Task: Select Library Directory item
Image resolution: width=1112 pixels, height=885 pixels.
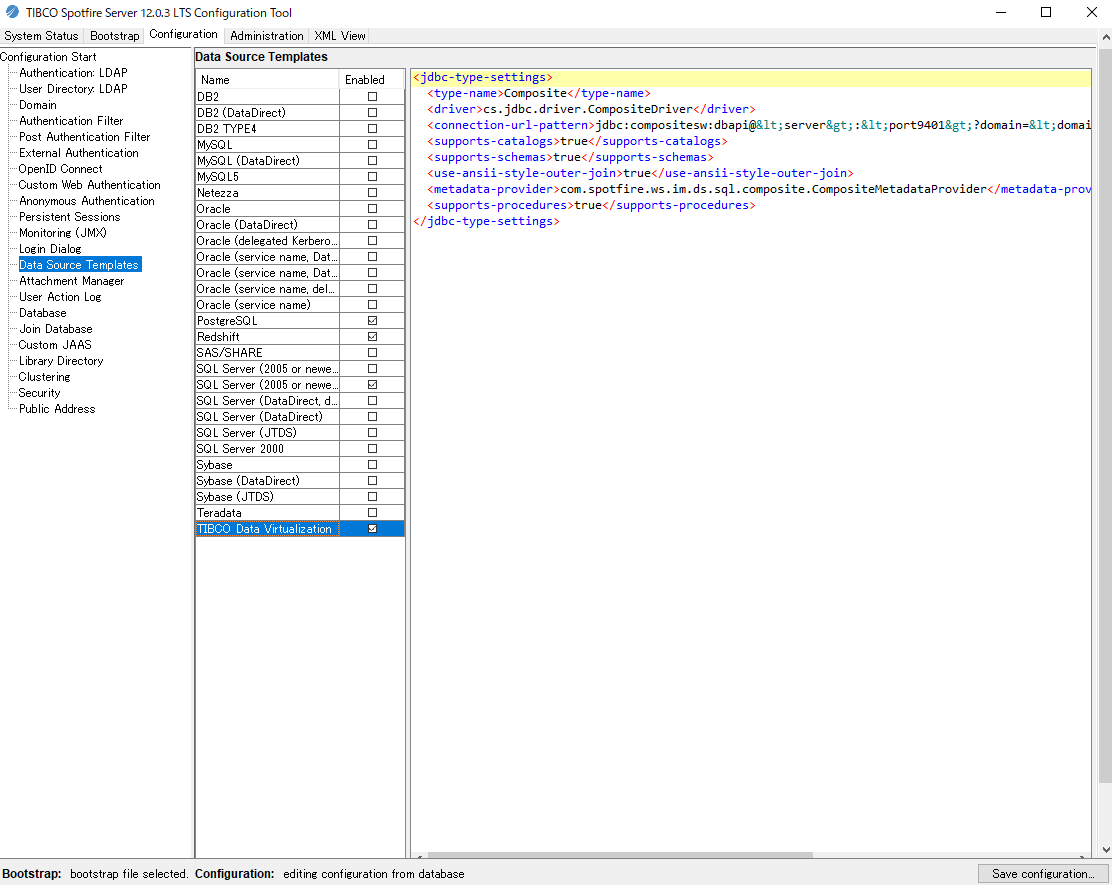Action: 61,361
